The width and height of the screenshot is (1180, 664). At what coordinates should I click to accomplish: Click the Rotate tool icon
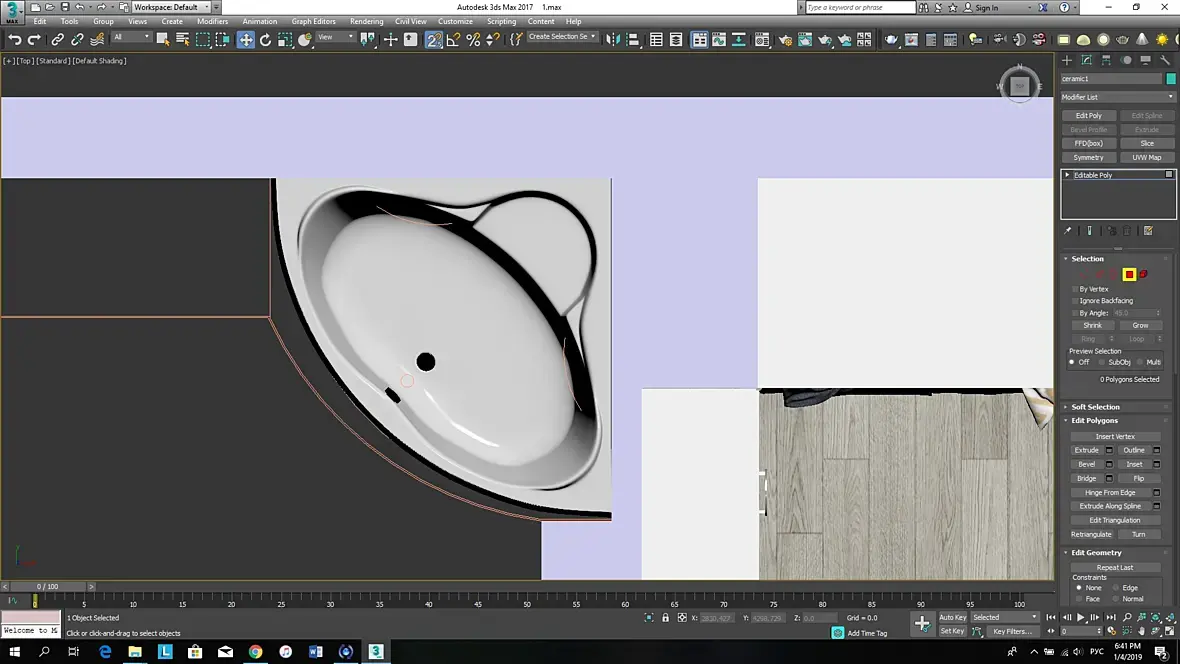coord(266,40)
